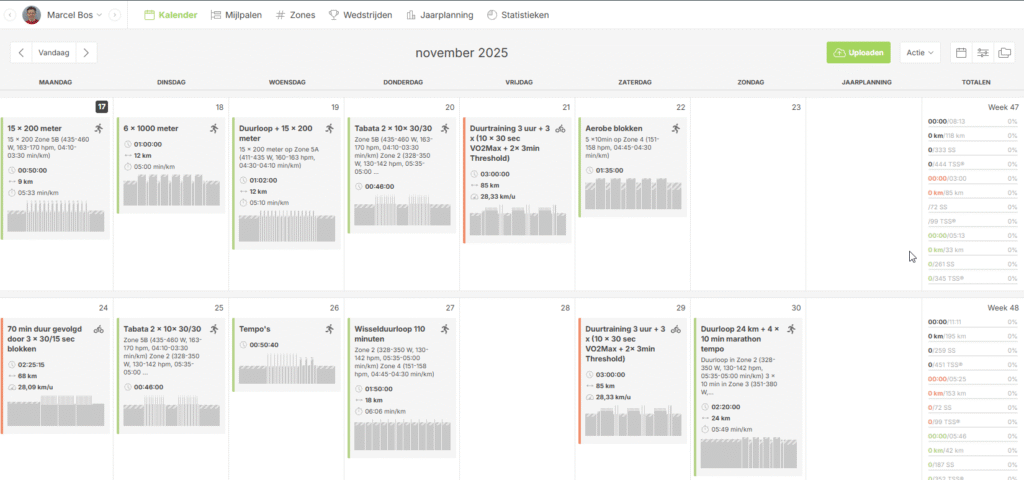Click the stacked folders icon at top right
Viewport: 1024px width, 480px height.
pos(1005,52)
